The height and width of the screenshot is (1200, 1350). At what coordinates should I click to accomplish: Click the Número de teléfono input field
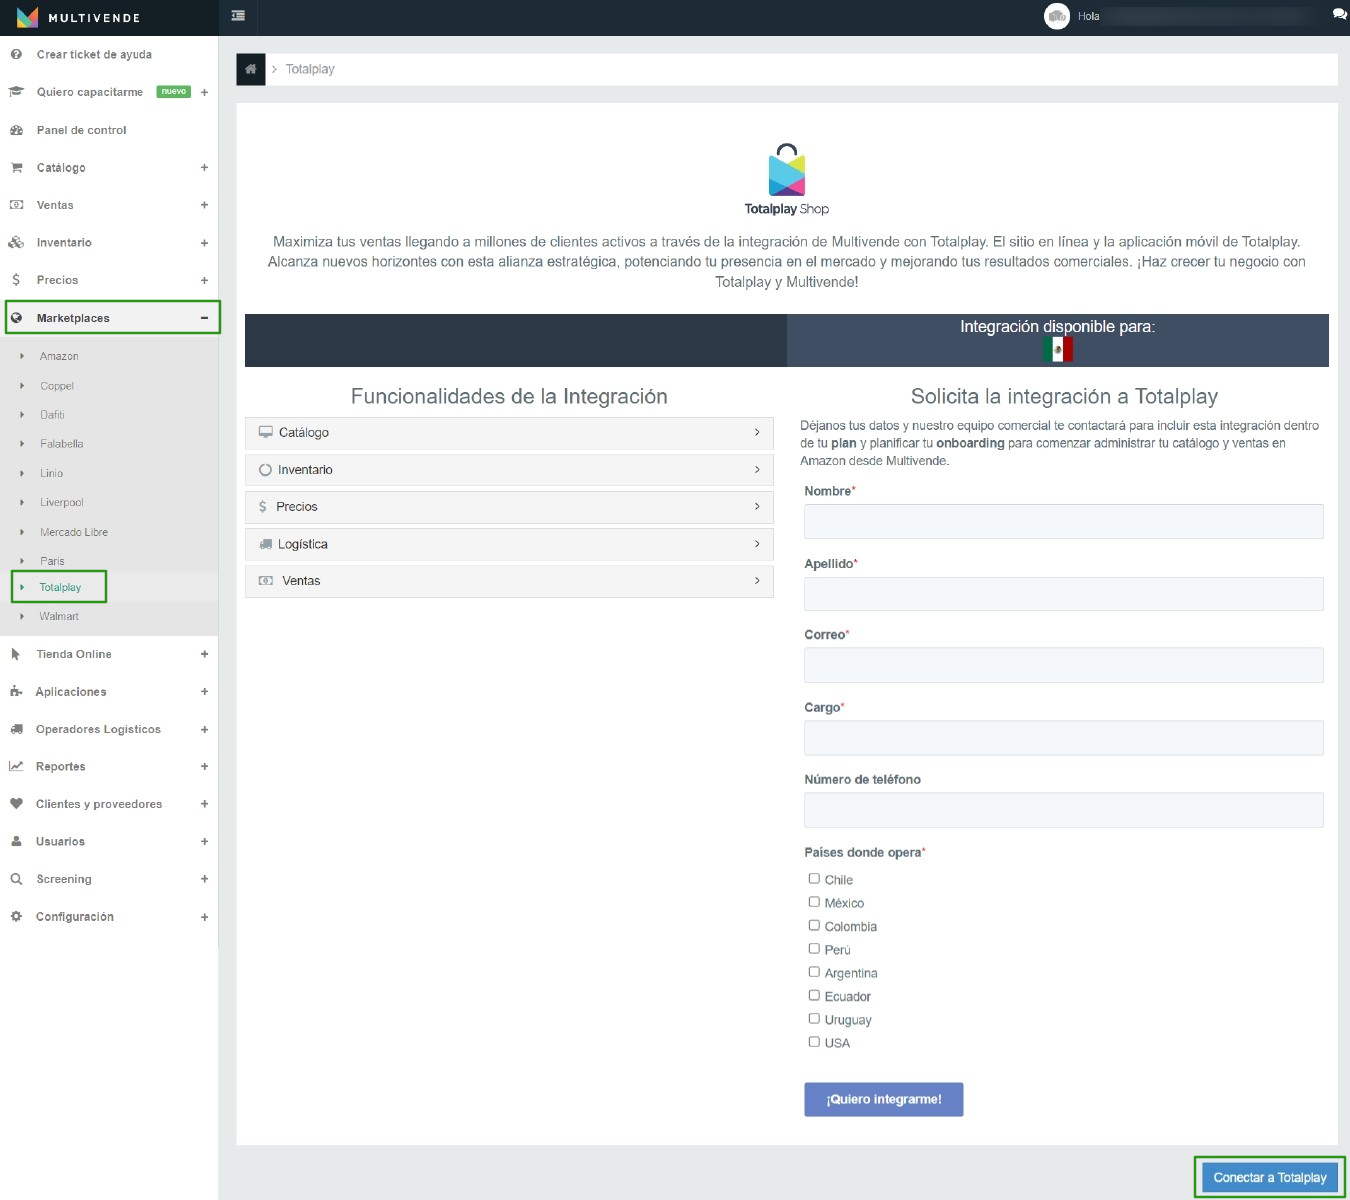1064,810
